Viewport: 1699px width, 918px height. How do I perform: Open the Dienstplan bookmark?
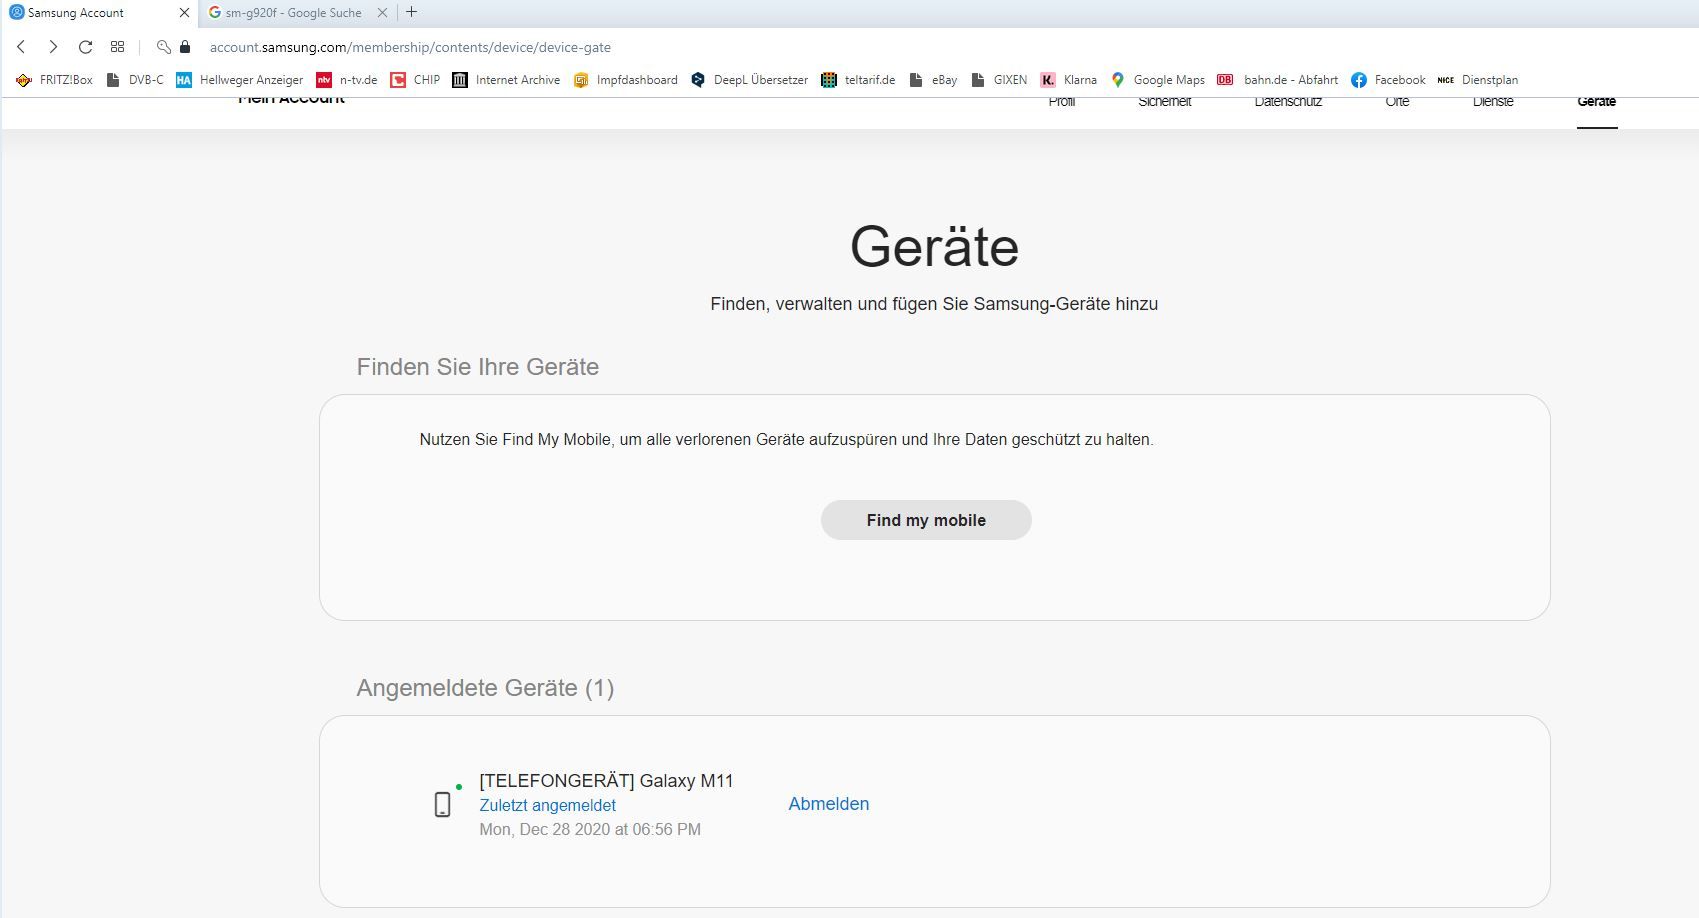[1477, 80]
